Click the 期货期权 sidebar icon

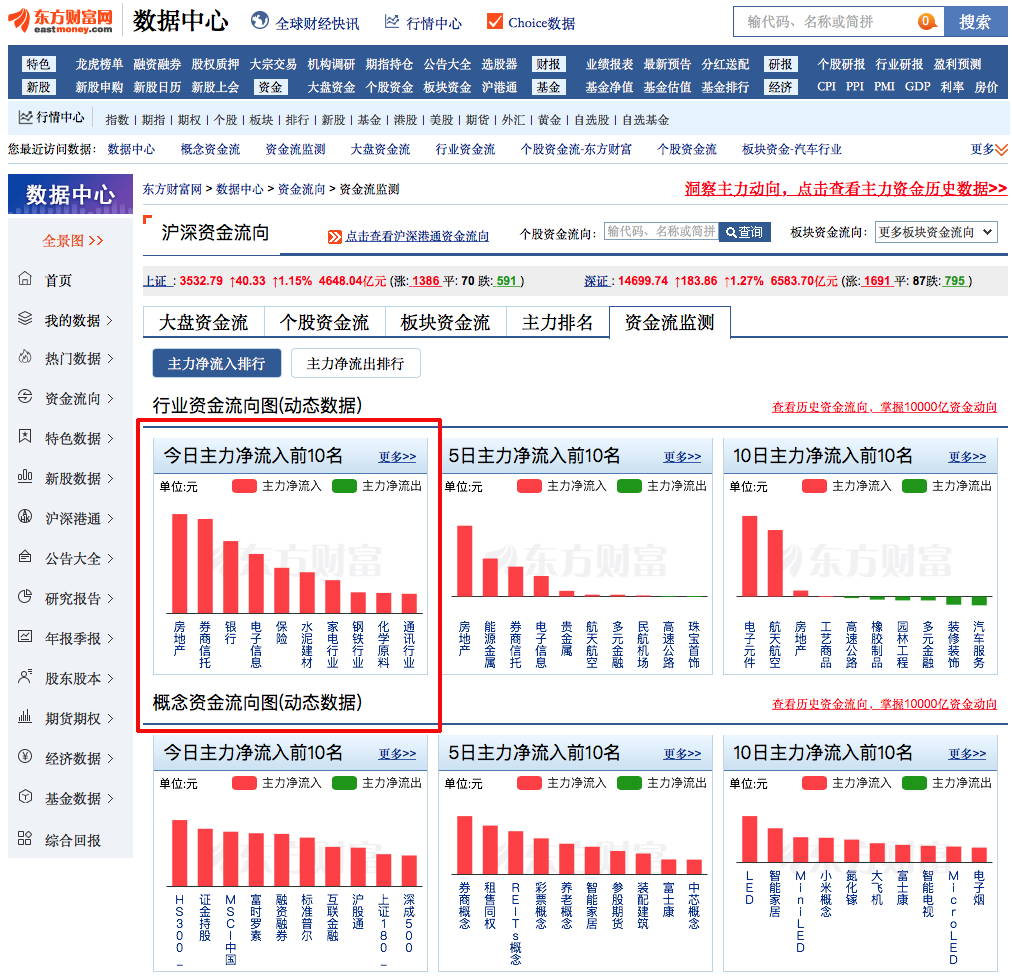(25, 717)
